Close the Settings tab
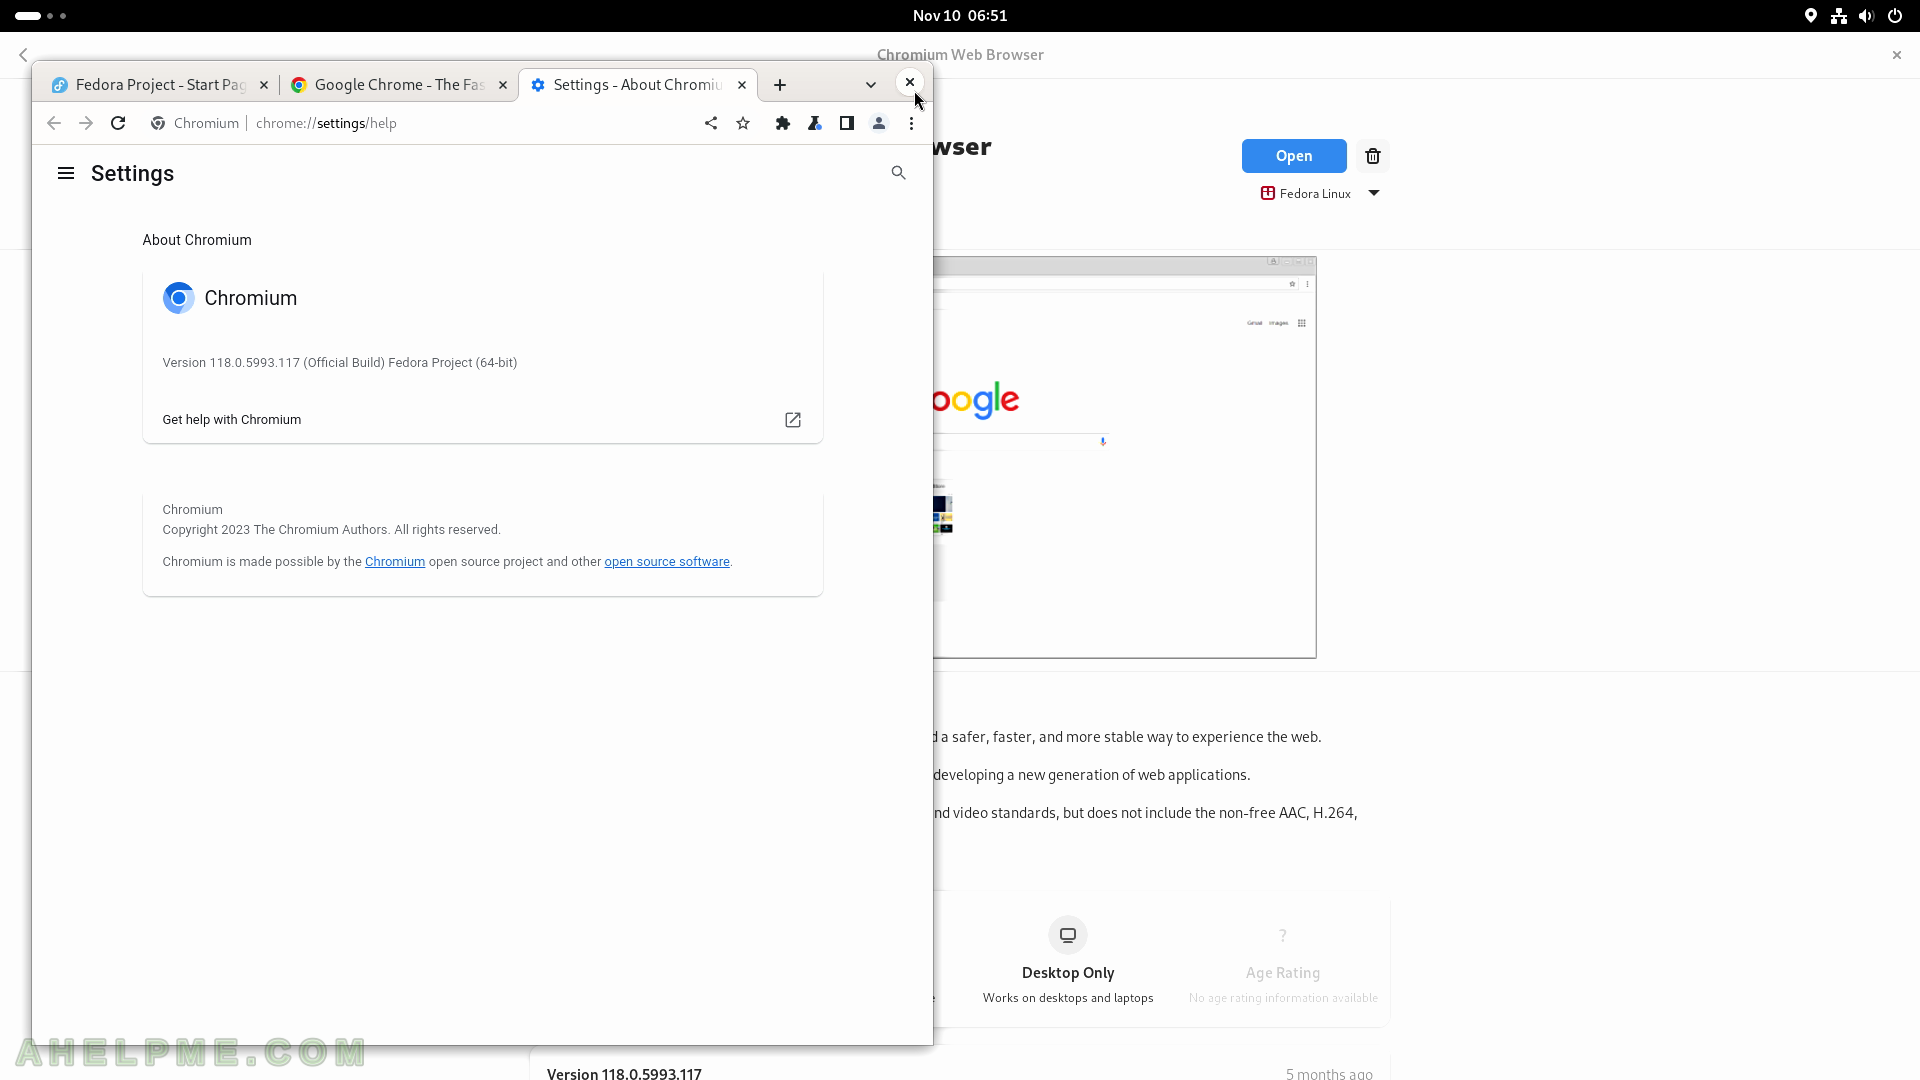 [742, 85]
